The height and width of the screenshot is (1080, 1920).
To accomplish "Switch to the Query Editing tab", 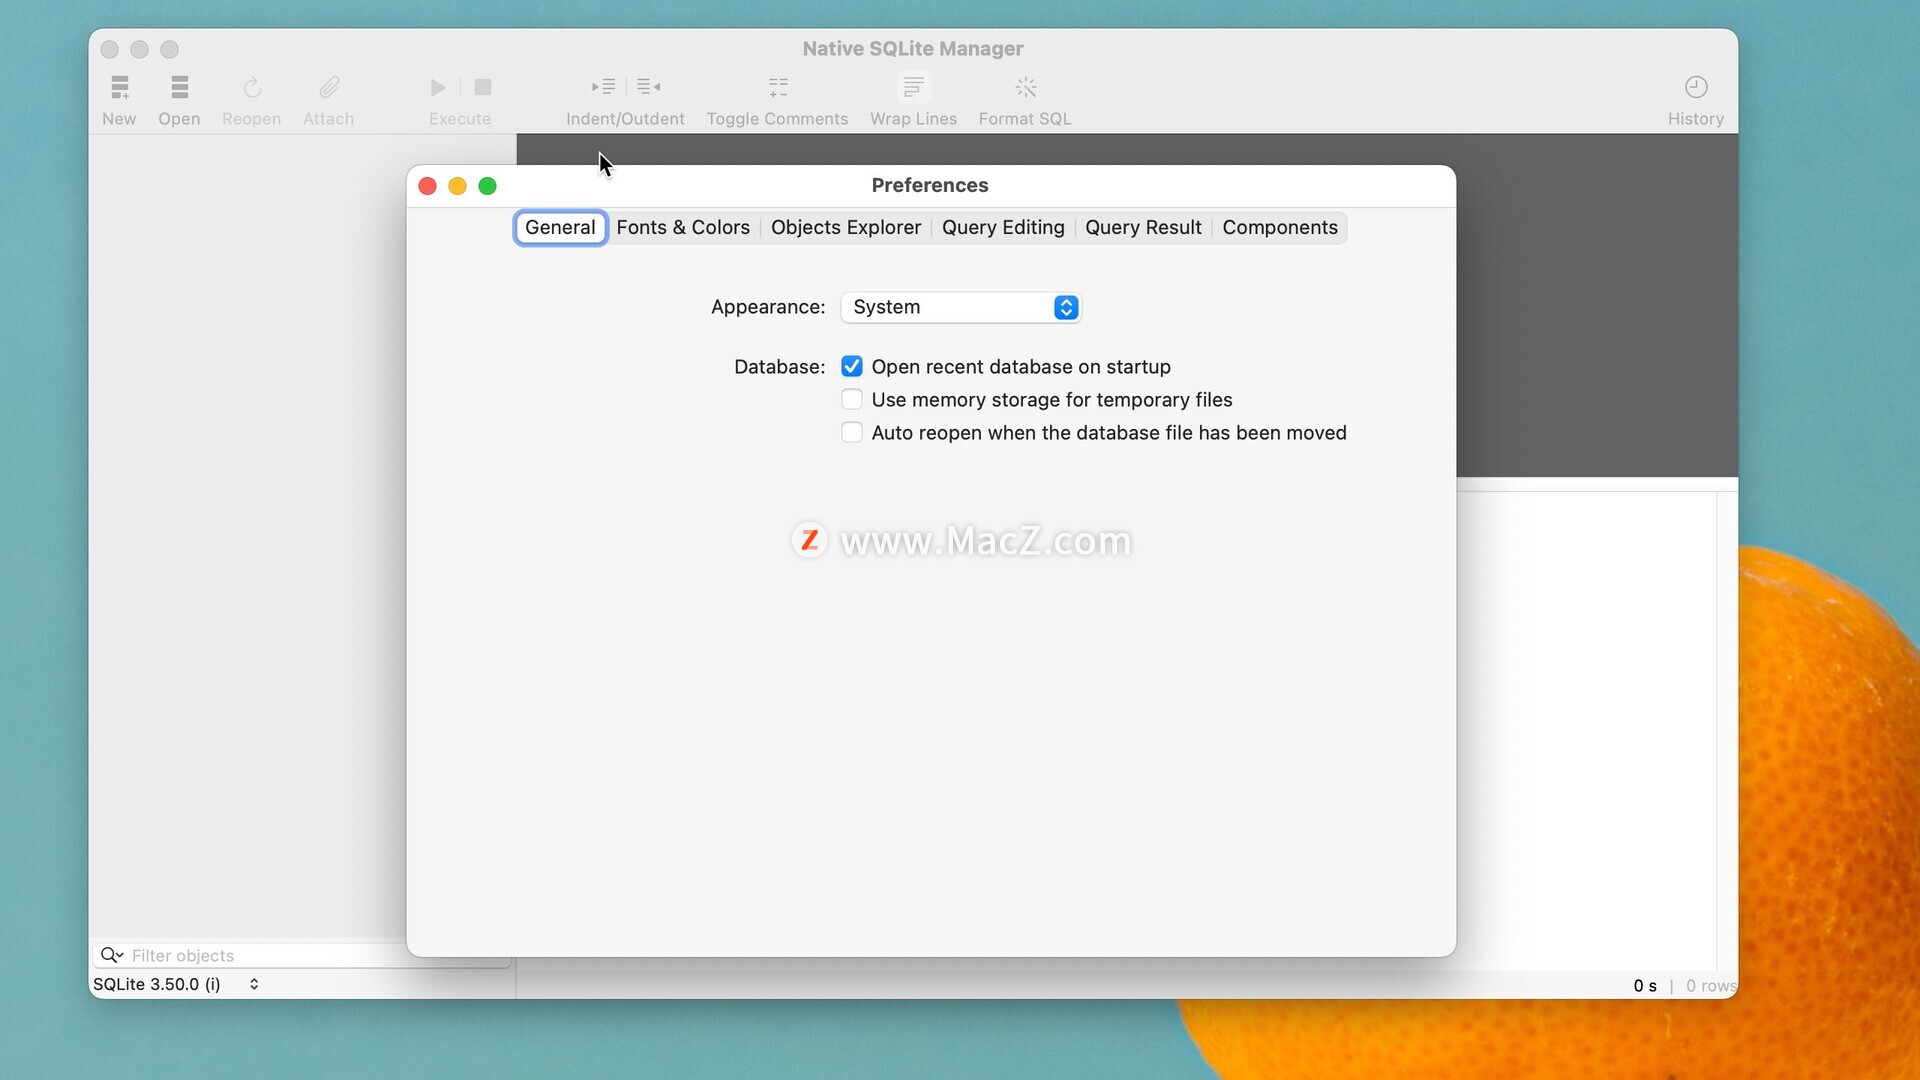I will click(1003, 228).
